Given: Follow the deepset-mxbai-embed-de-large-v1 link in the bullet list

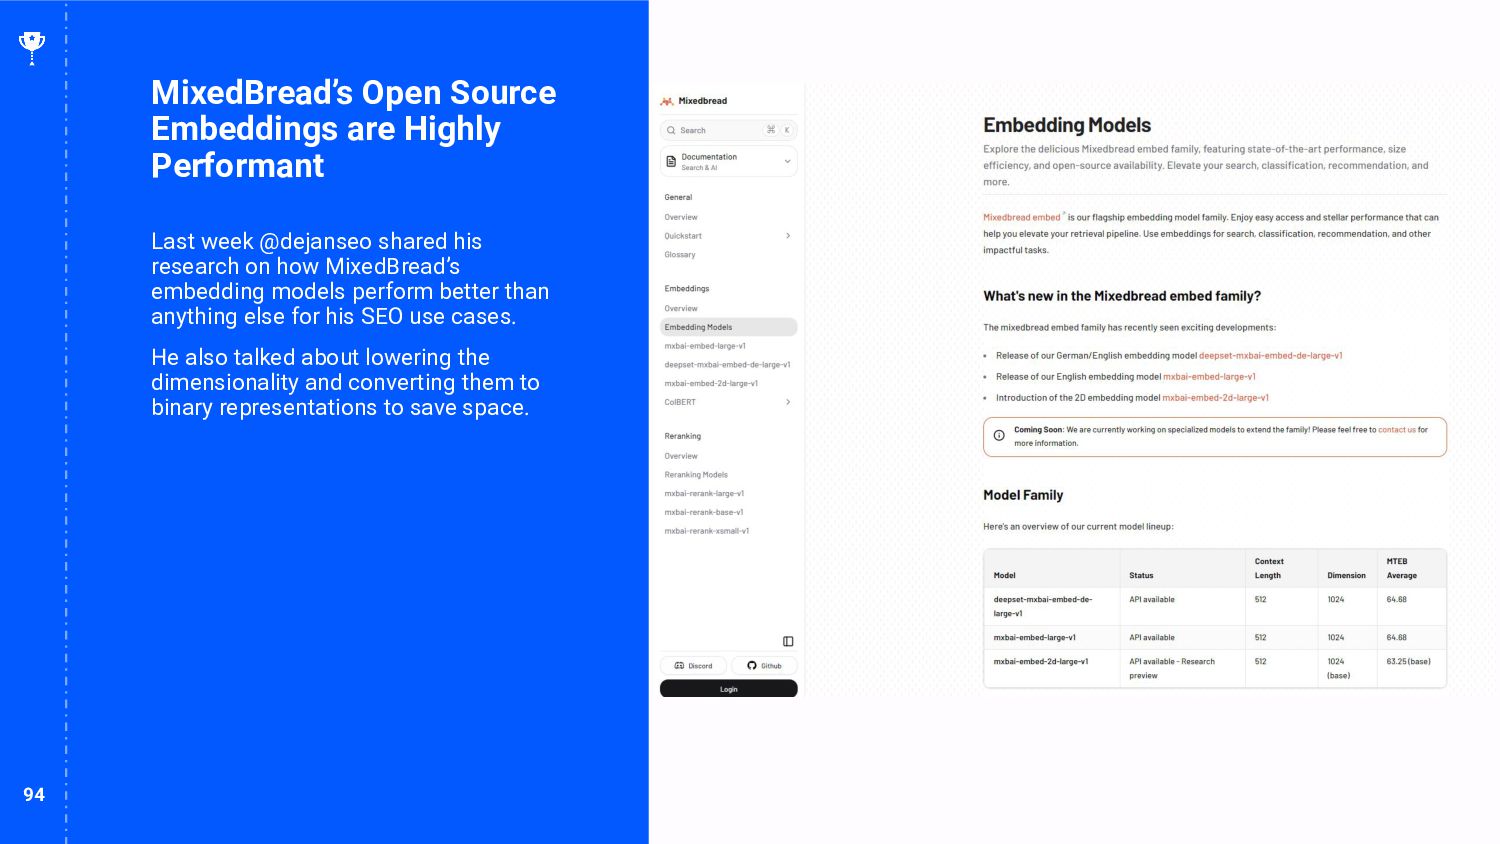Looking at the screenshot, I should tap(1270, 355).
